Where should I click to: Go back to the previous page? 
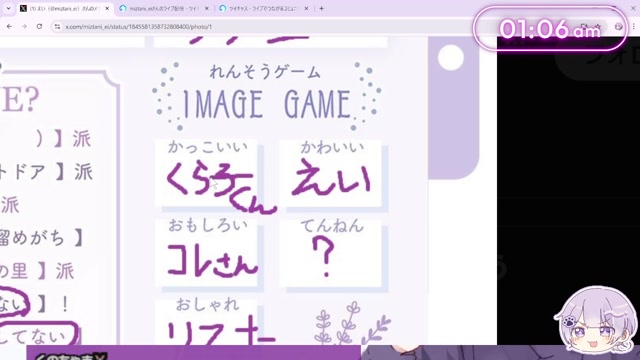pyautogui.click(x=9, y=27)
